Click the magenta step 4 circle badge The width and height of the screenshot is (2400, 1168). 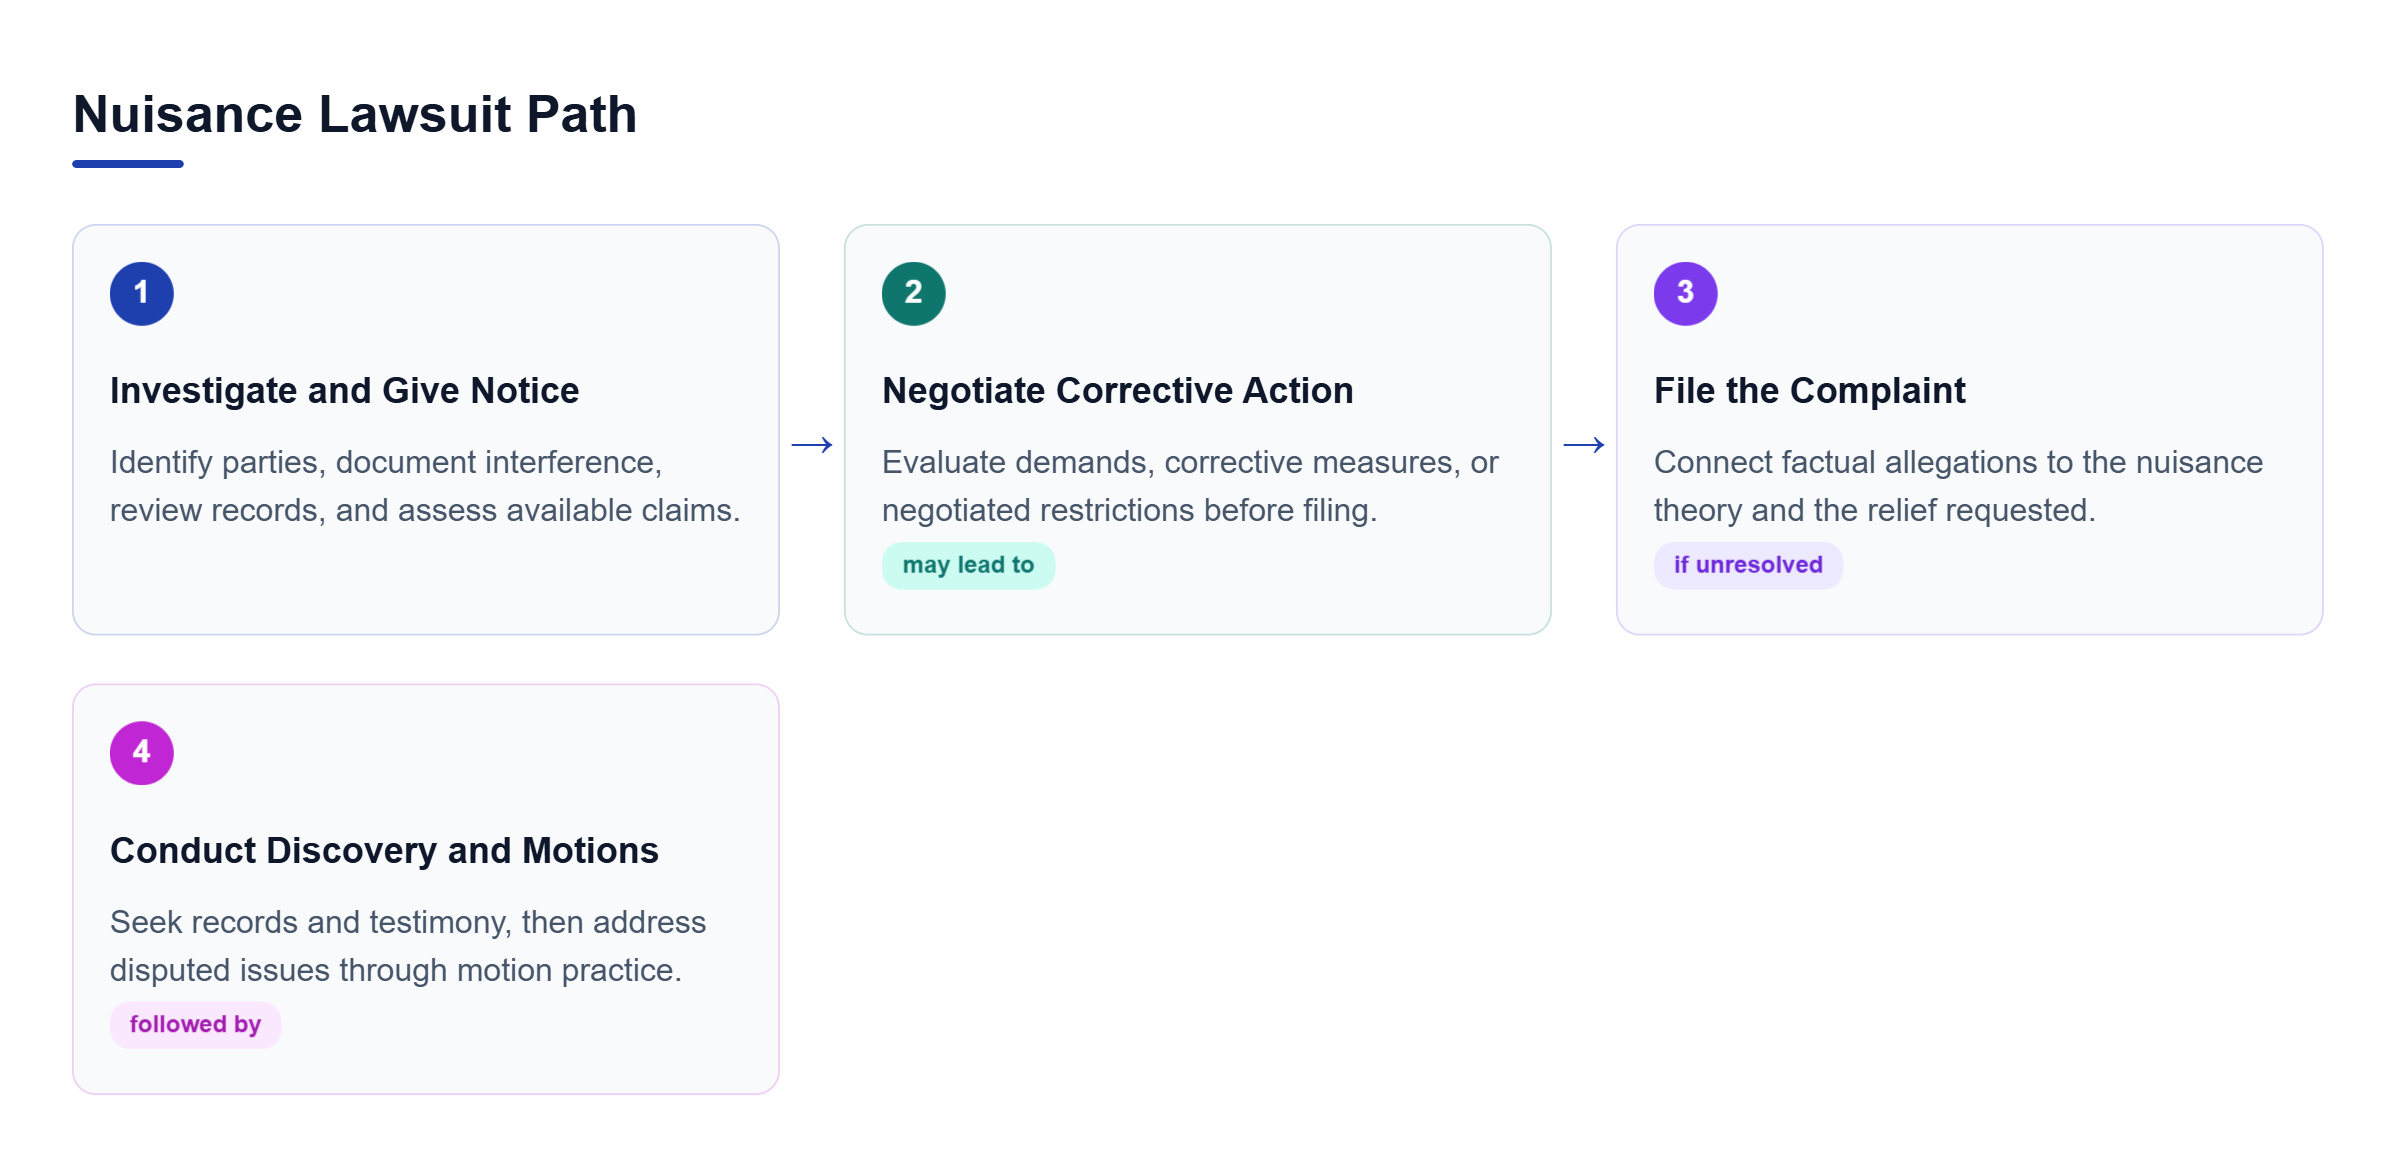tap(142, 753)
